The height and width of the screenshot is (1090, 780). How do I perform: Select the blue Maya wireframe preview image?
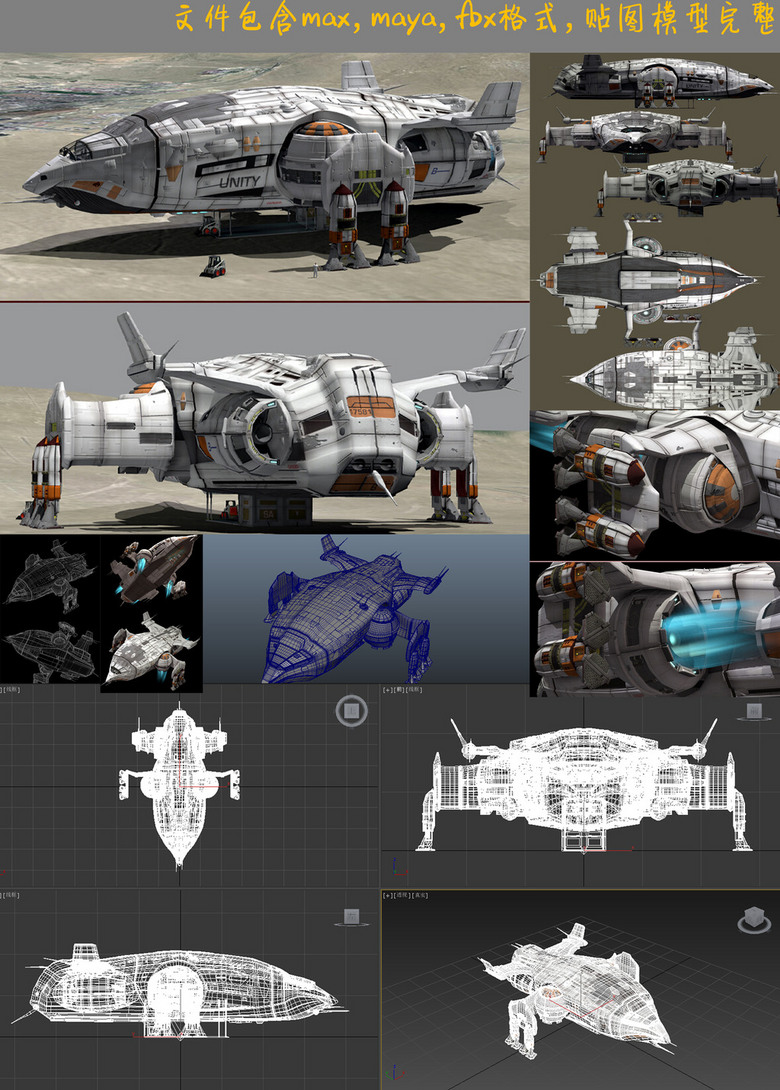[365, 608]
